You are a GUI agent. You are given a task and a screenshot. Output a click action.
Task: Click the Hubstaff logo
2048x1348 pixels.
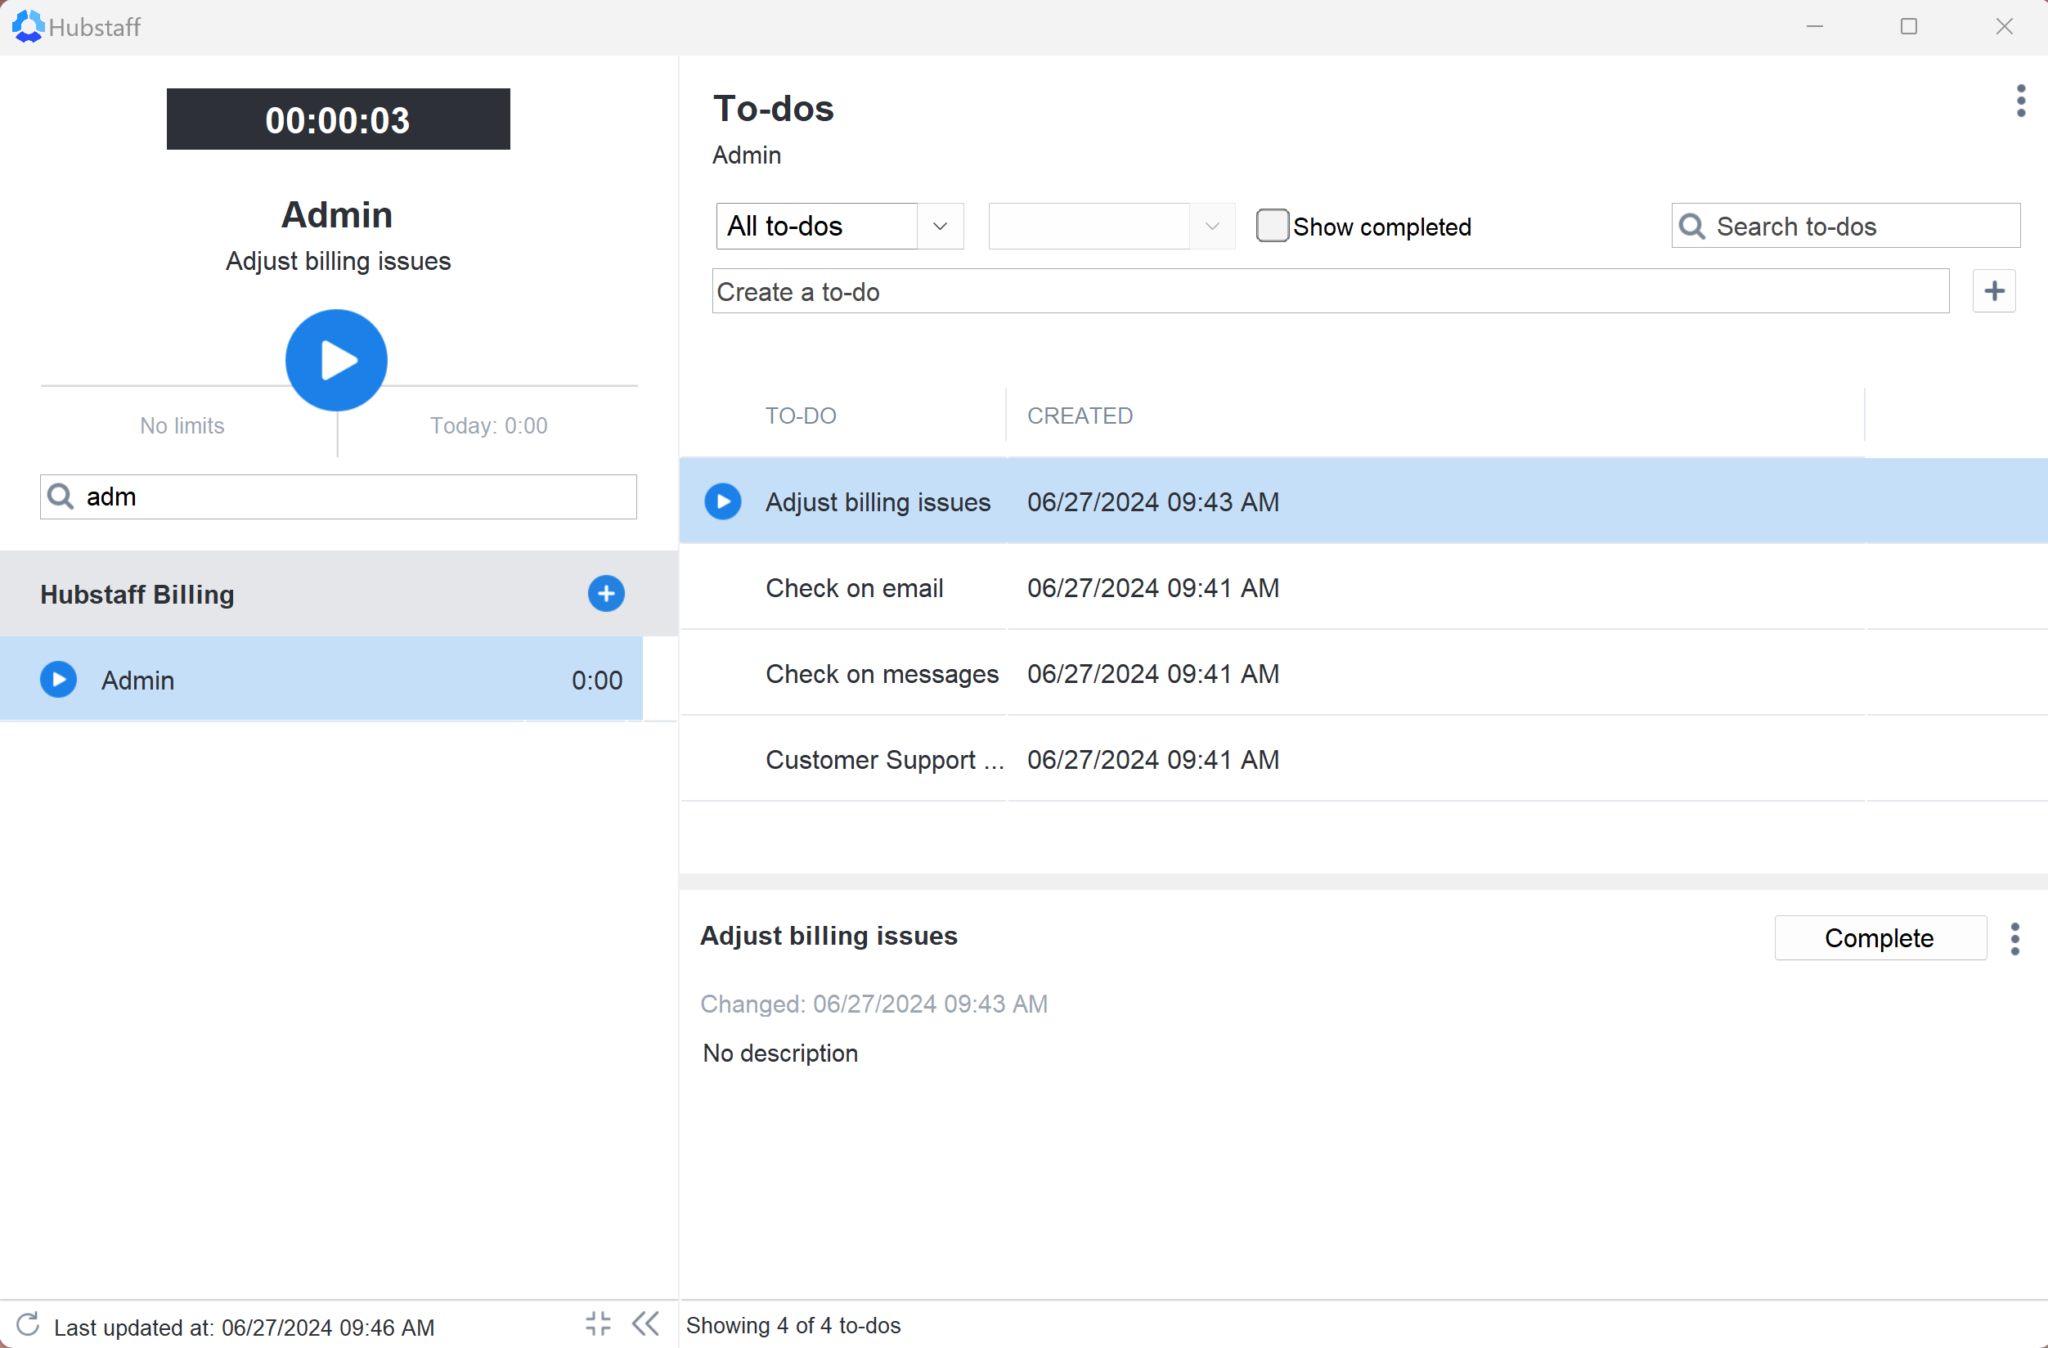coord(28,26)
